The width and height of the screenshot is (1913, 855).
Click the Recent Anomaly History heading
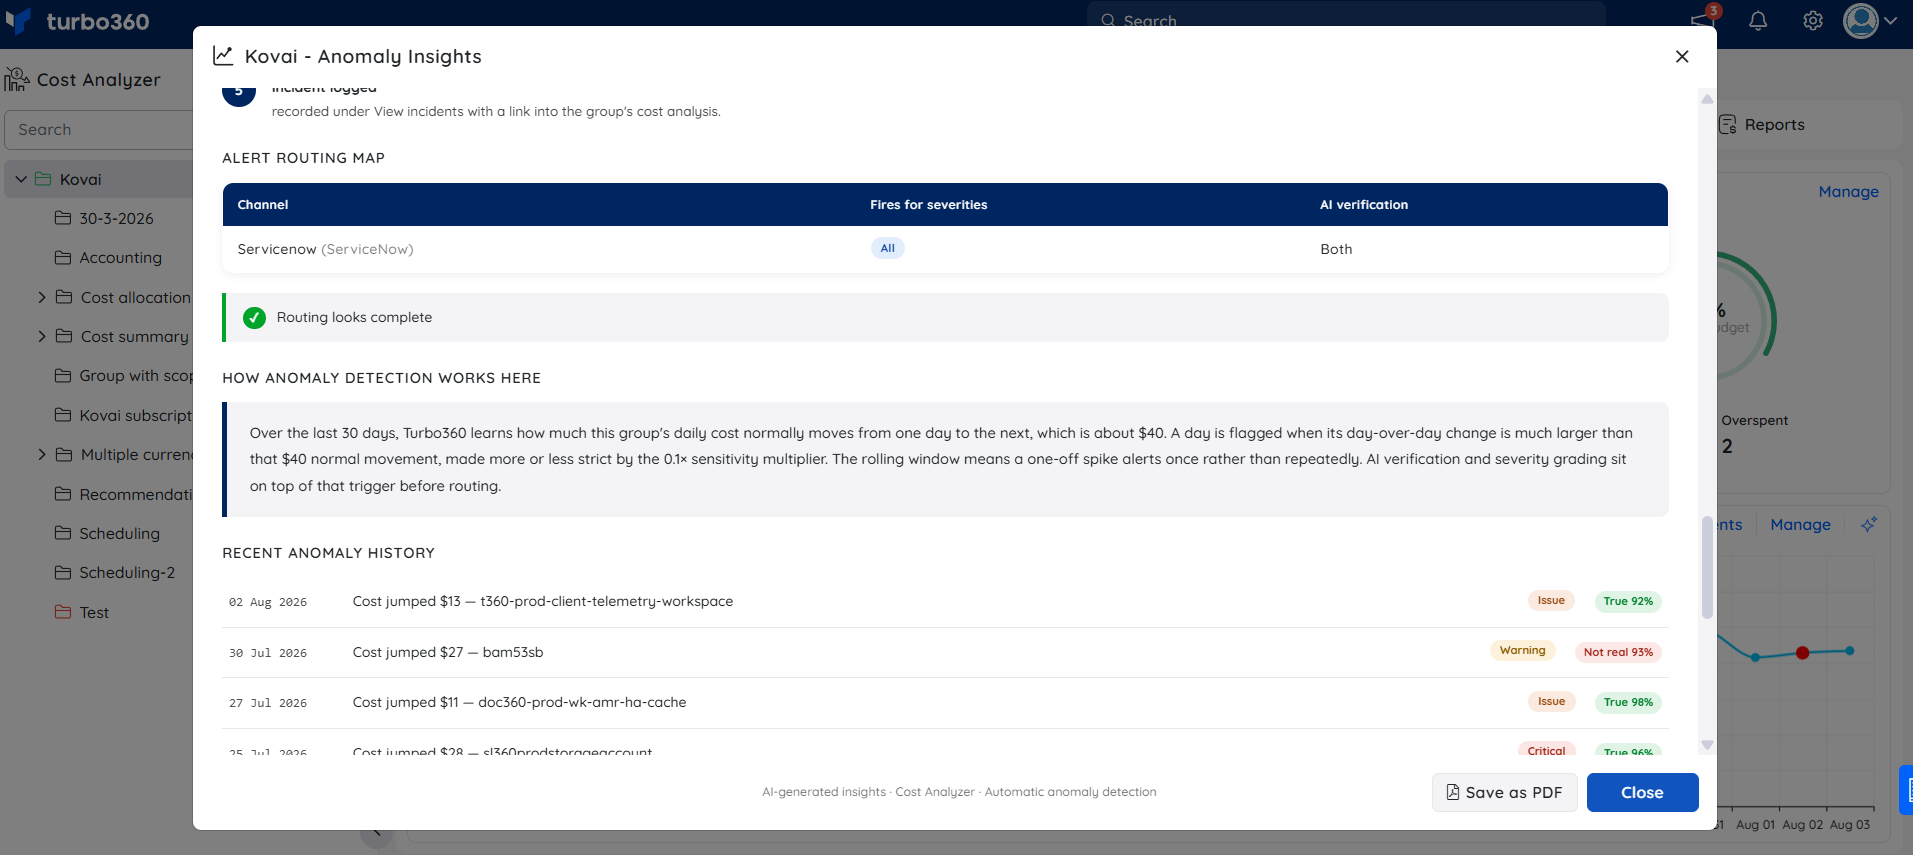328,553
